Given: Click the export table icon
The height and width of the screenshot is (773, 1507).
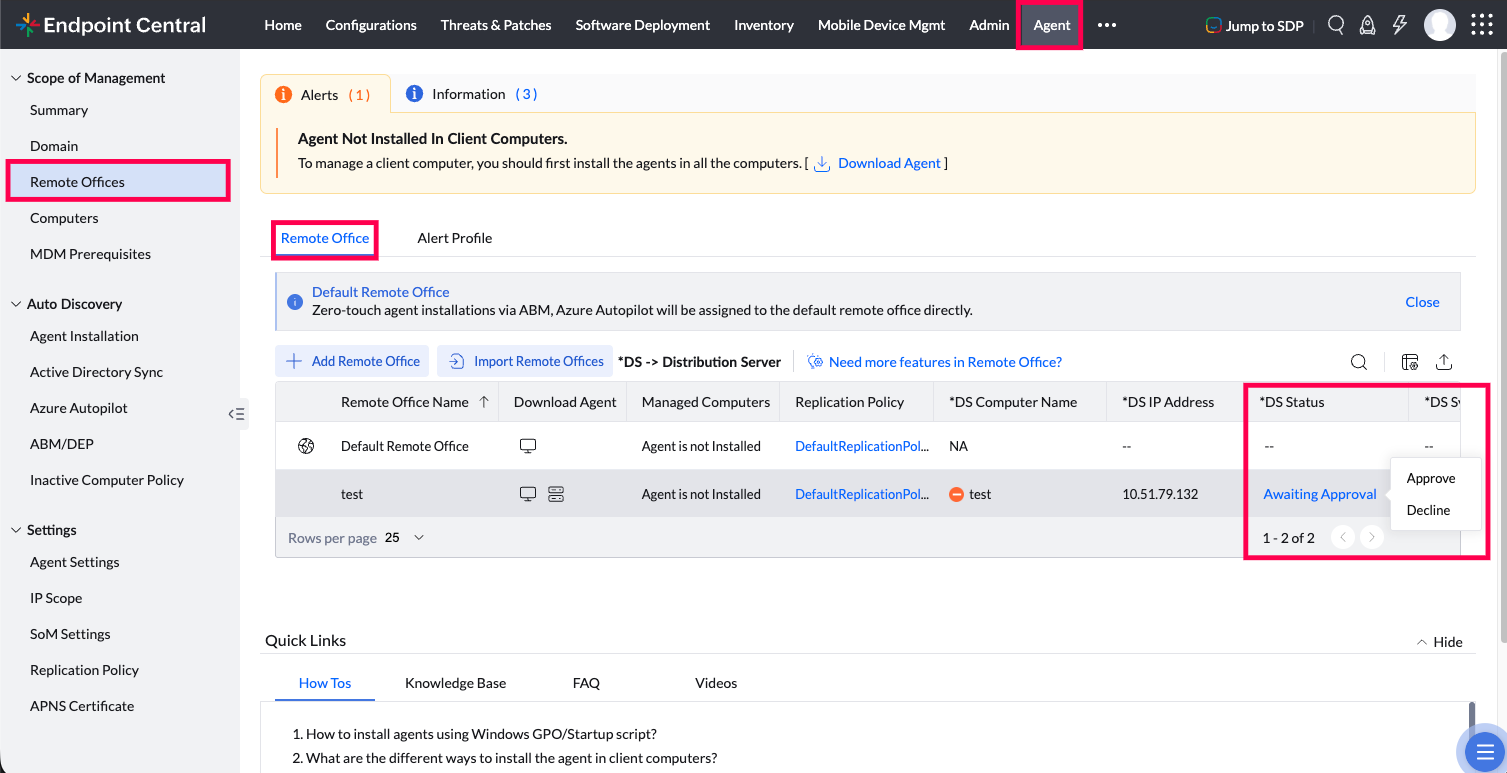Looking at the screenshot, I should [x=1443, y=362].
